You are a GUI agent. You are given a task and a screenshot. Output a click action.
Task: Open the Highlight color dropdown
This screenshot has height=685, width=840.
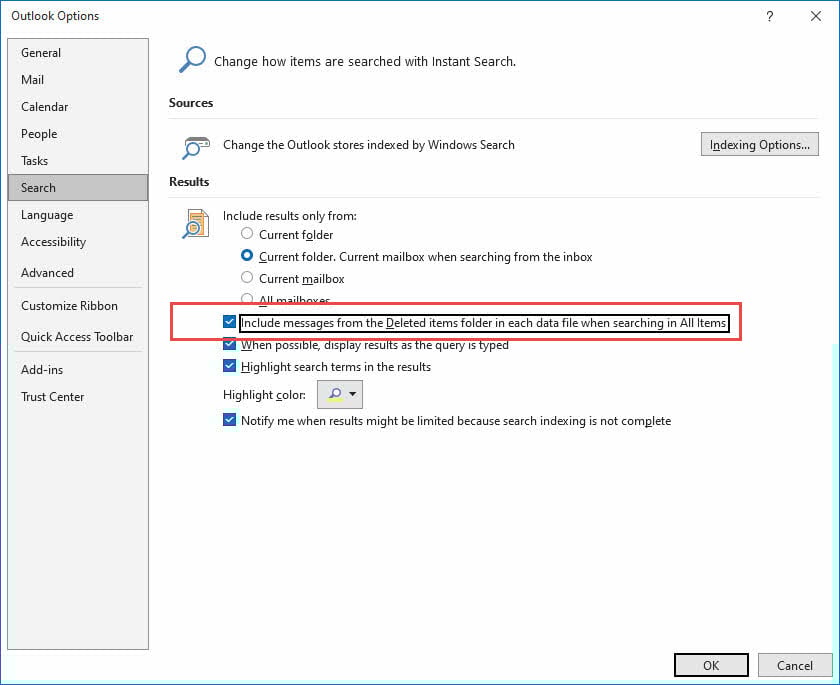pyautogui.click(x=340, y=394)
